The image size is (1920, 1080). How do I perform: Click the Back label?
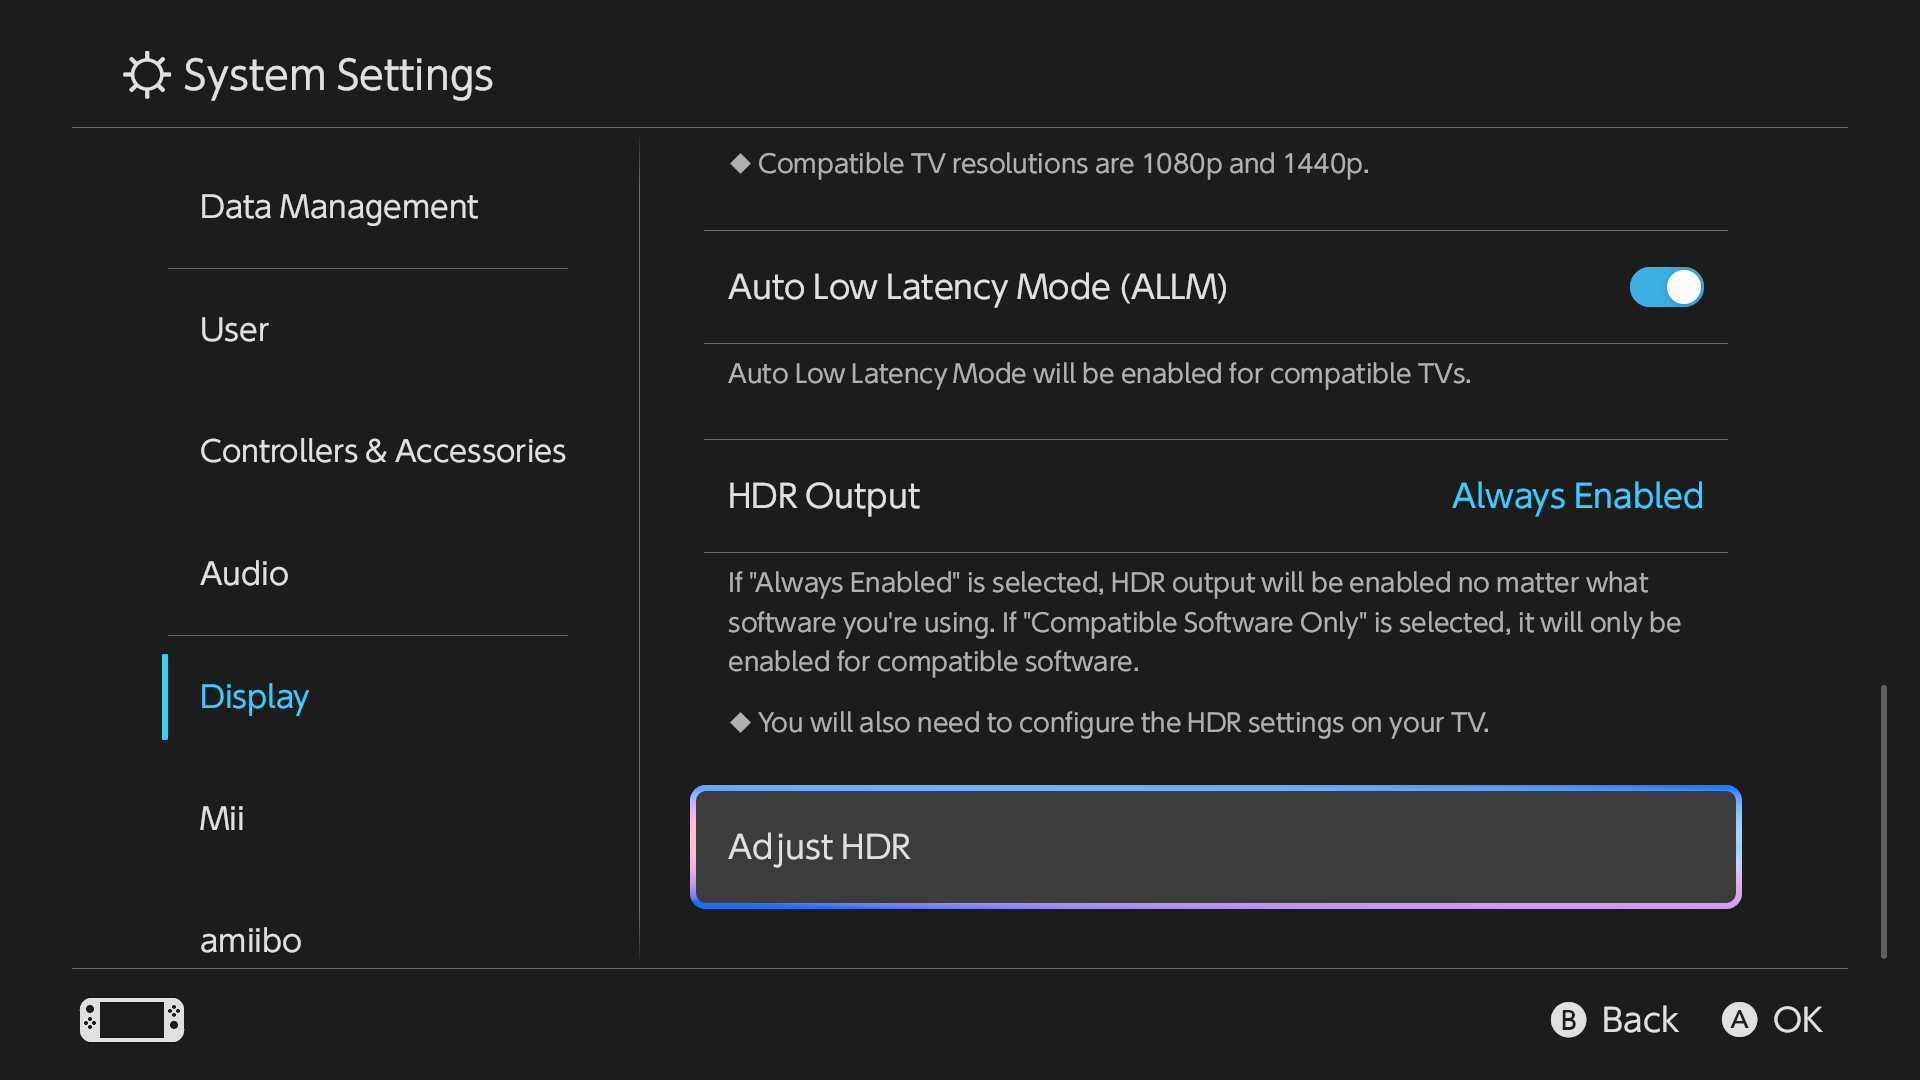[x=1640, y=1020]
